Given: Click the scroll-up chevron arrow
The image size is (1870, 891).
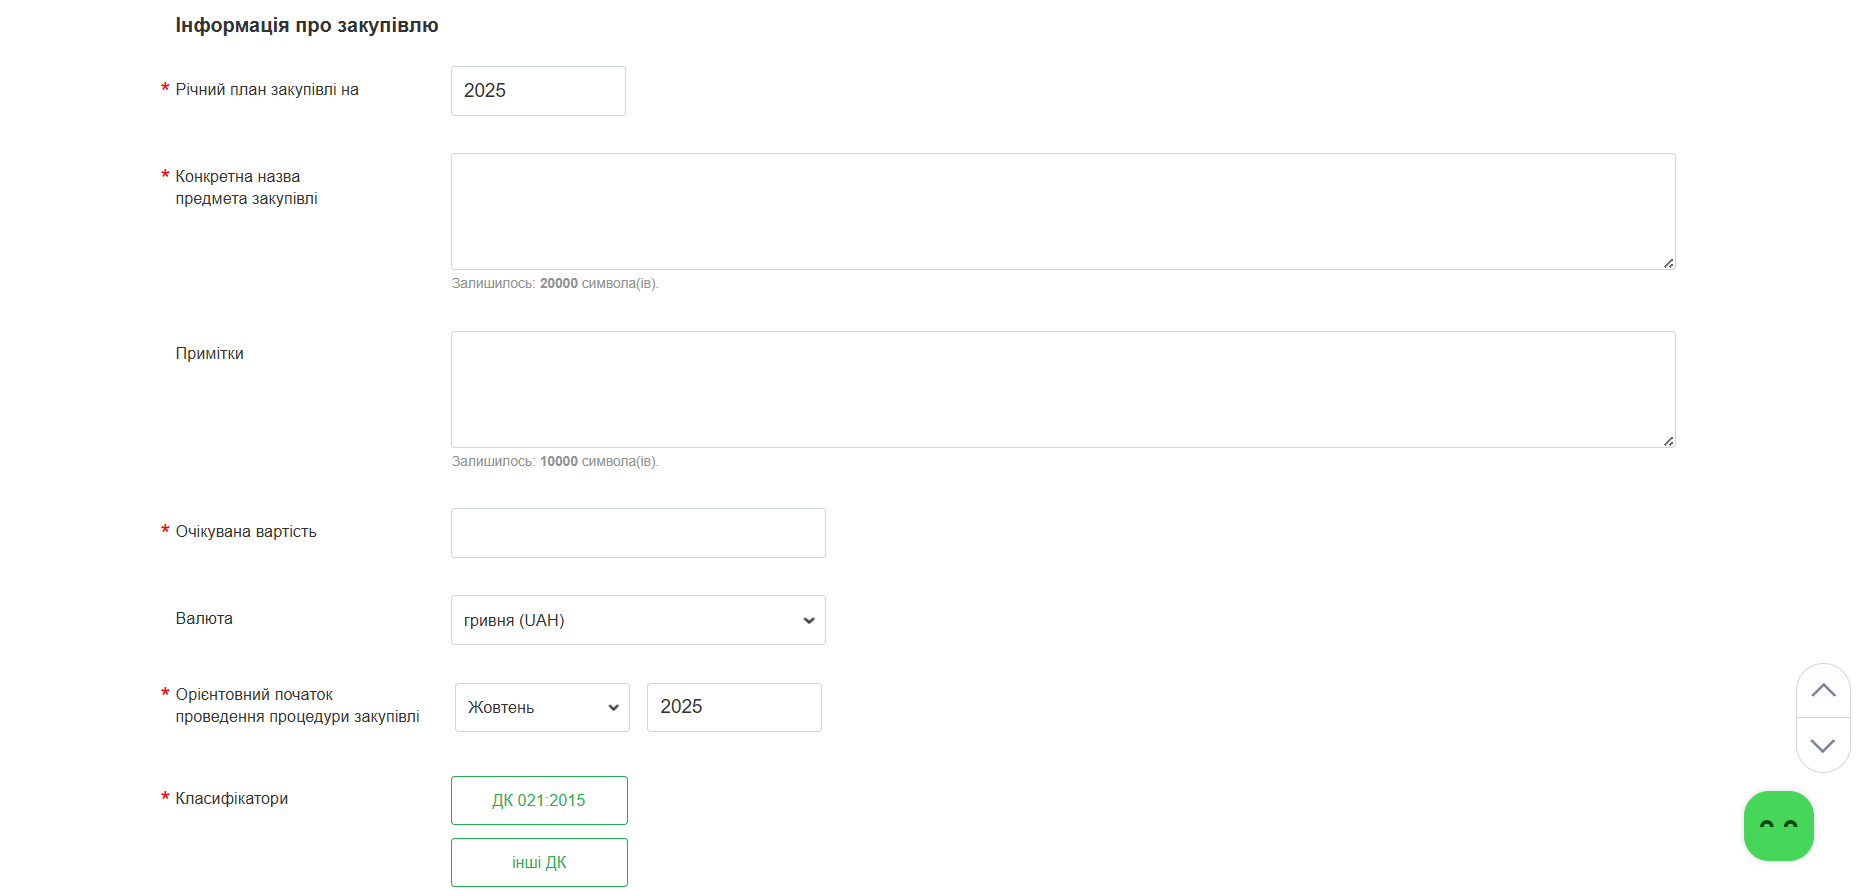Looking at the screenshot, I should click(x=1823, y=690).
